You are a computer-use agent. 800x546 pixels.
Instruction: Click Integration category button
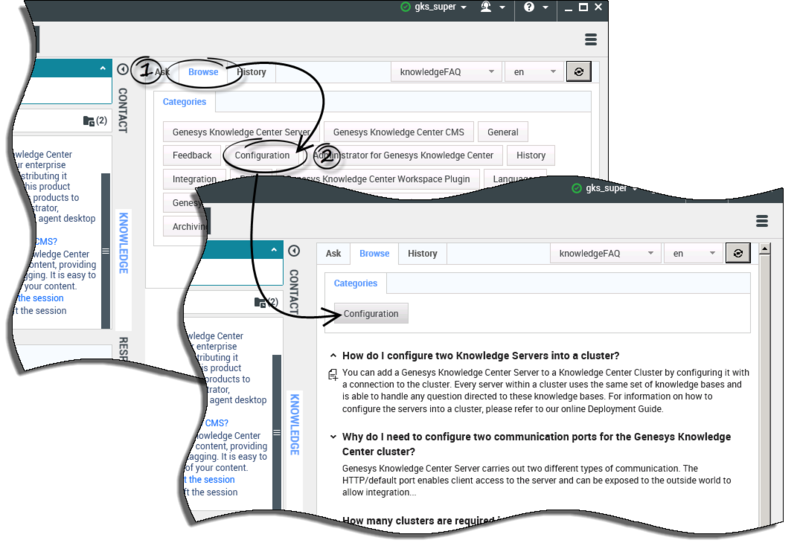click(x=194, y=179)
